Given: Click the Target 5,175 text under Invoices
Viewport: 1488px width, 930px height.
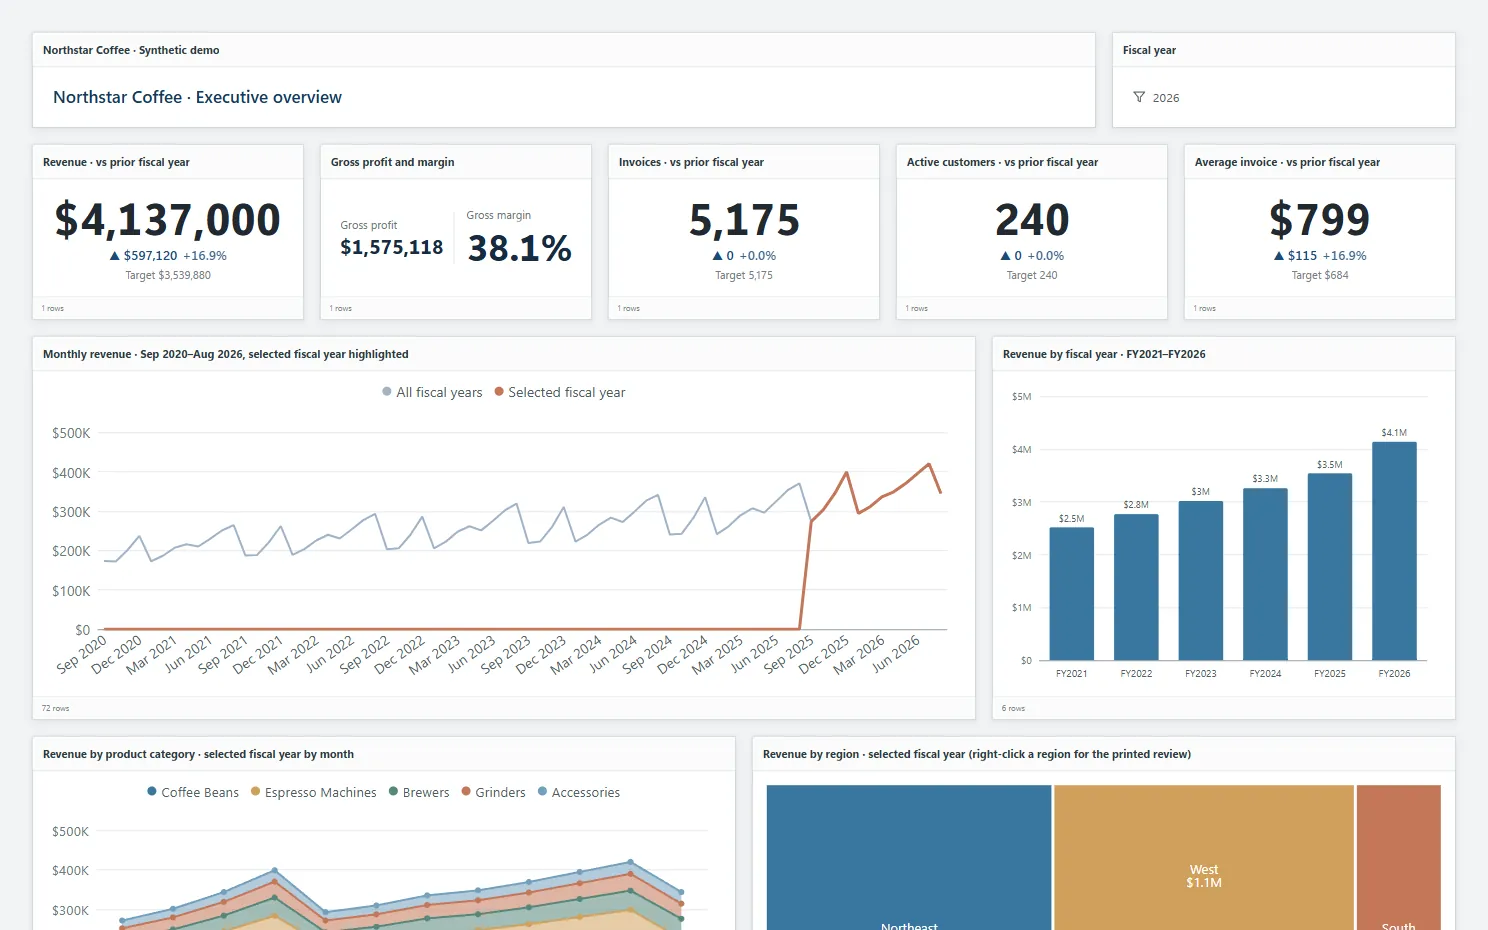Looking at the screenshot, I should click(x=744, y=275).
